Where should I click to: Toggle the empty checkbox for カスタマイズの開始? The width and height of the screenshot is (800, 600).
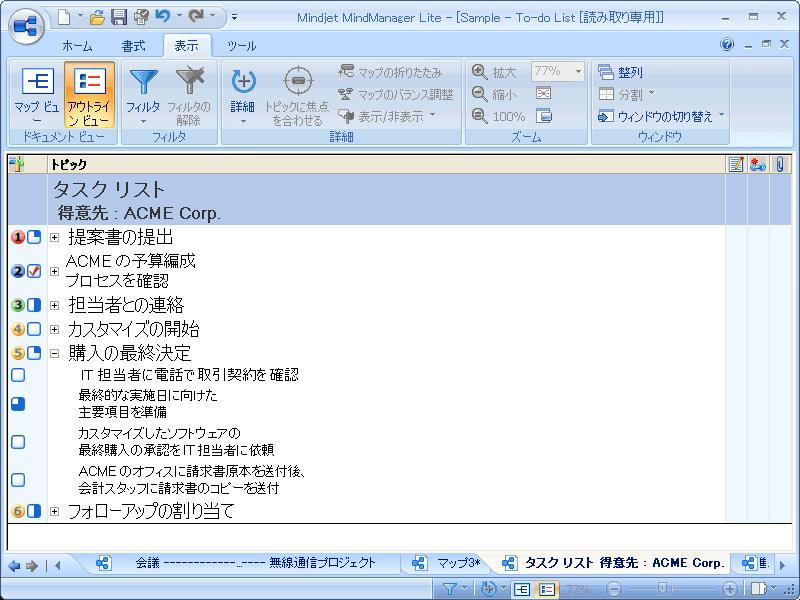pyautogui.click(x=34, y=329)
